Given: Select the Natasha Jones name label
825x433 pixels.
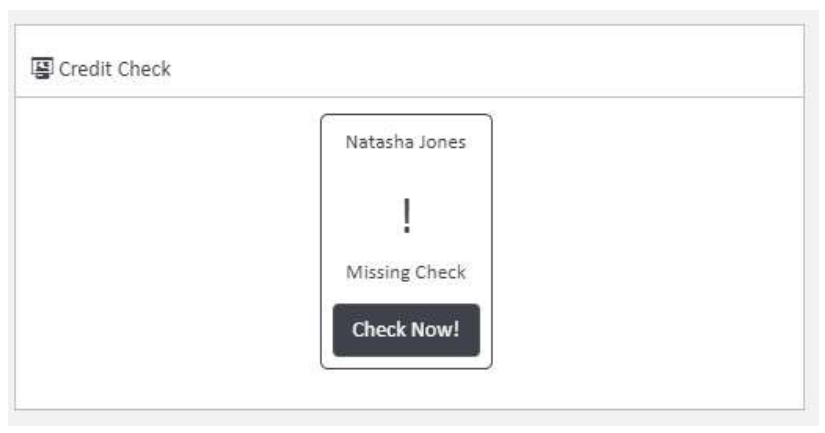Looking at the screenshot, I should pyautogui.click(x=406, y=142).
